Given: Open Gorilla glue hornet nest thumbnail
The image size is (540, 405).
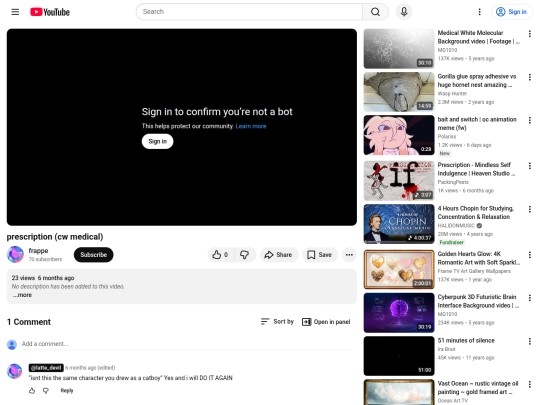Looking at the screenshot, I should tap(399, 92).
